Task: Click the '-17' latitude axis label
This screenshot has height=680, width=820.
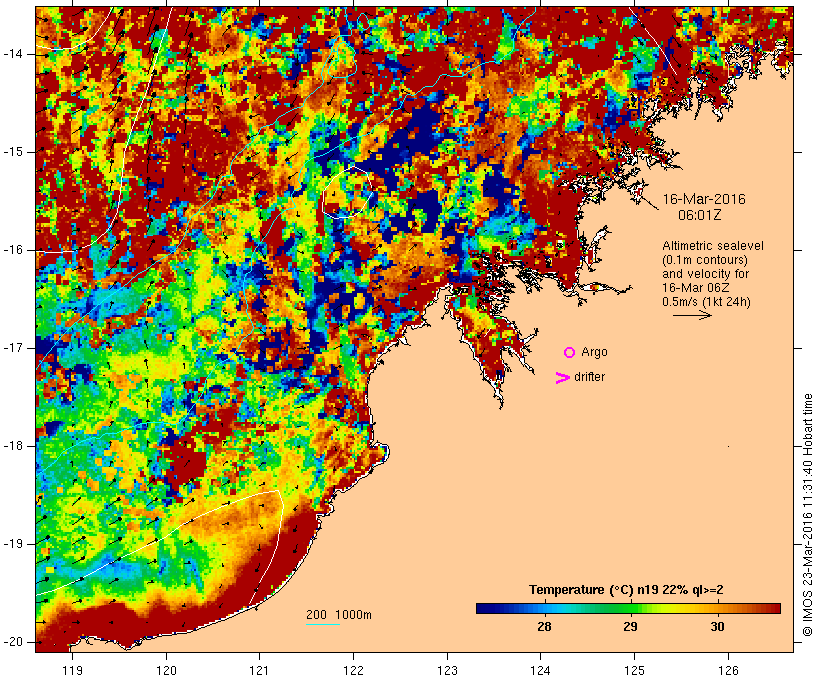Action: (x=13, y=348)
